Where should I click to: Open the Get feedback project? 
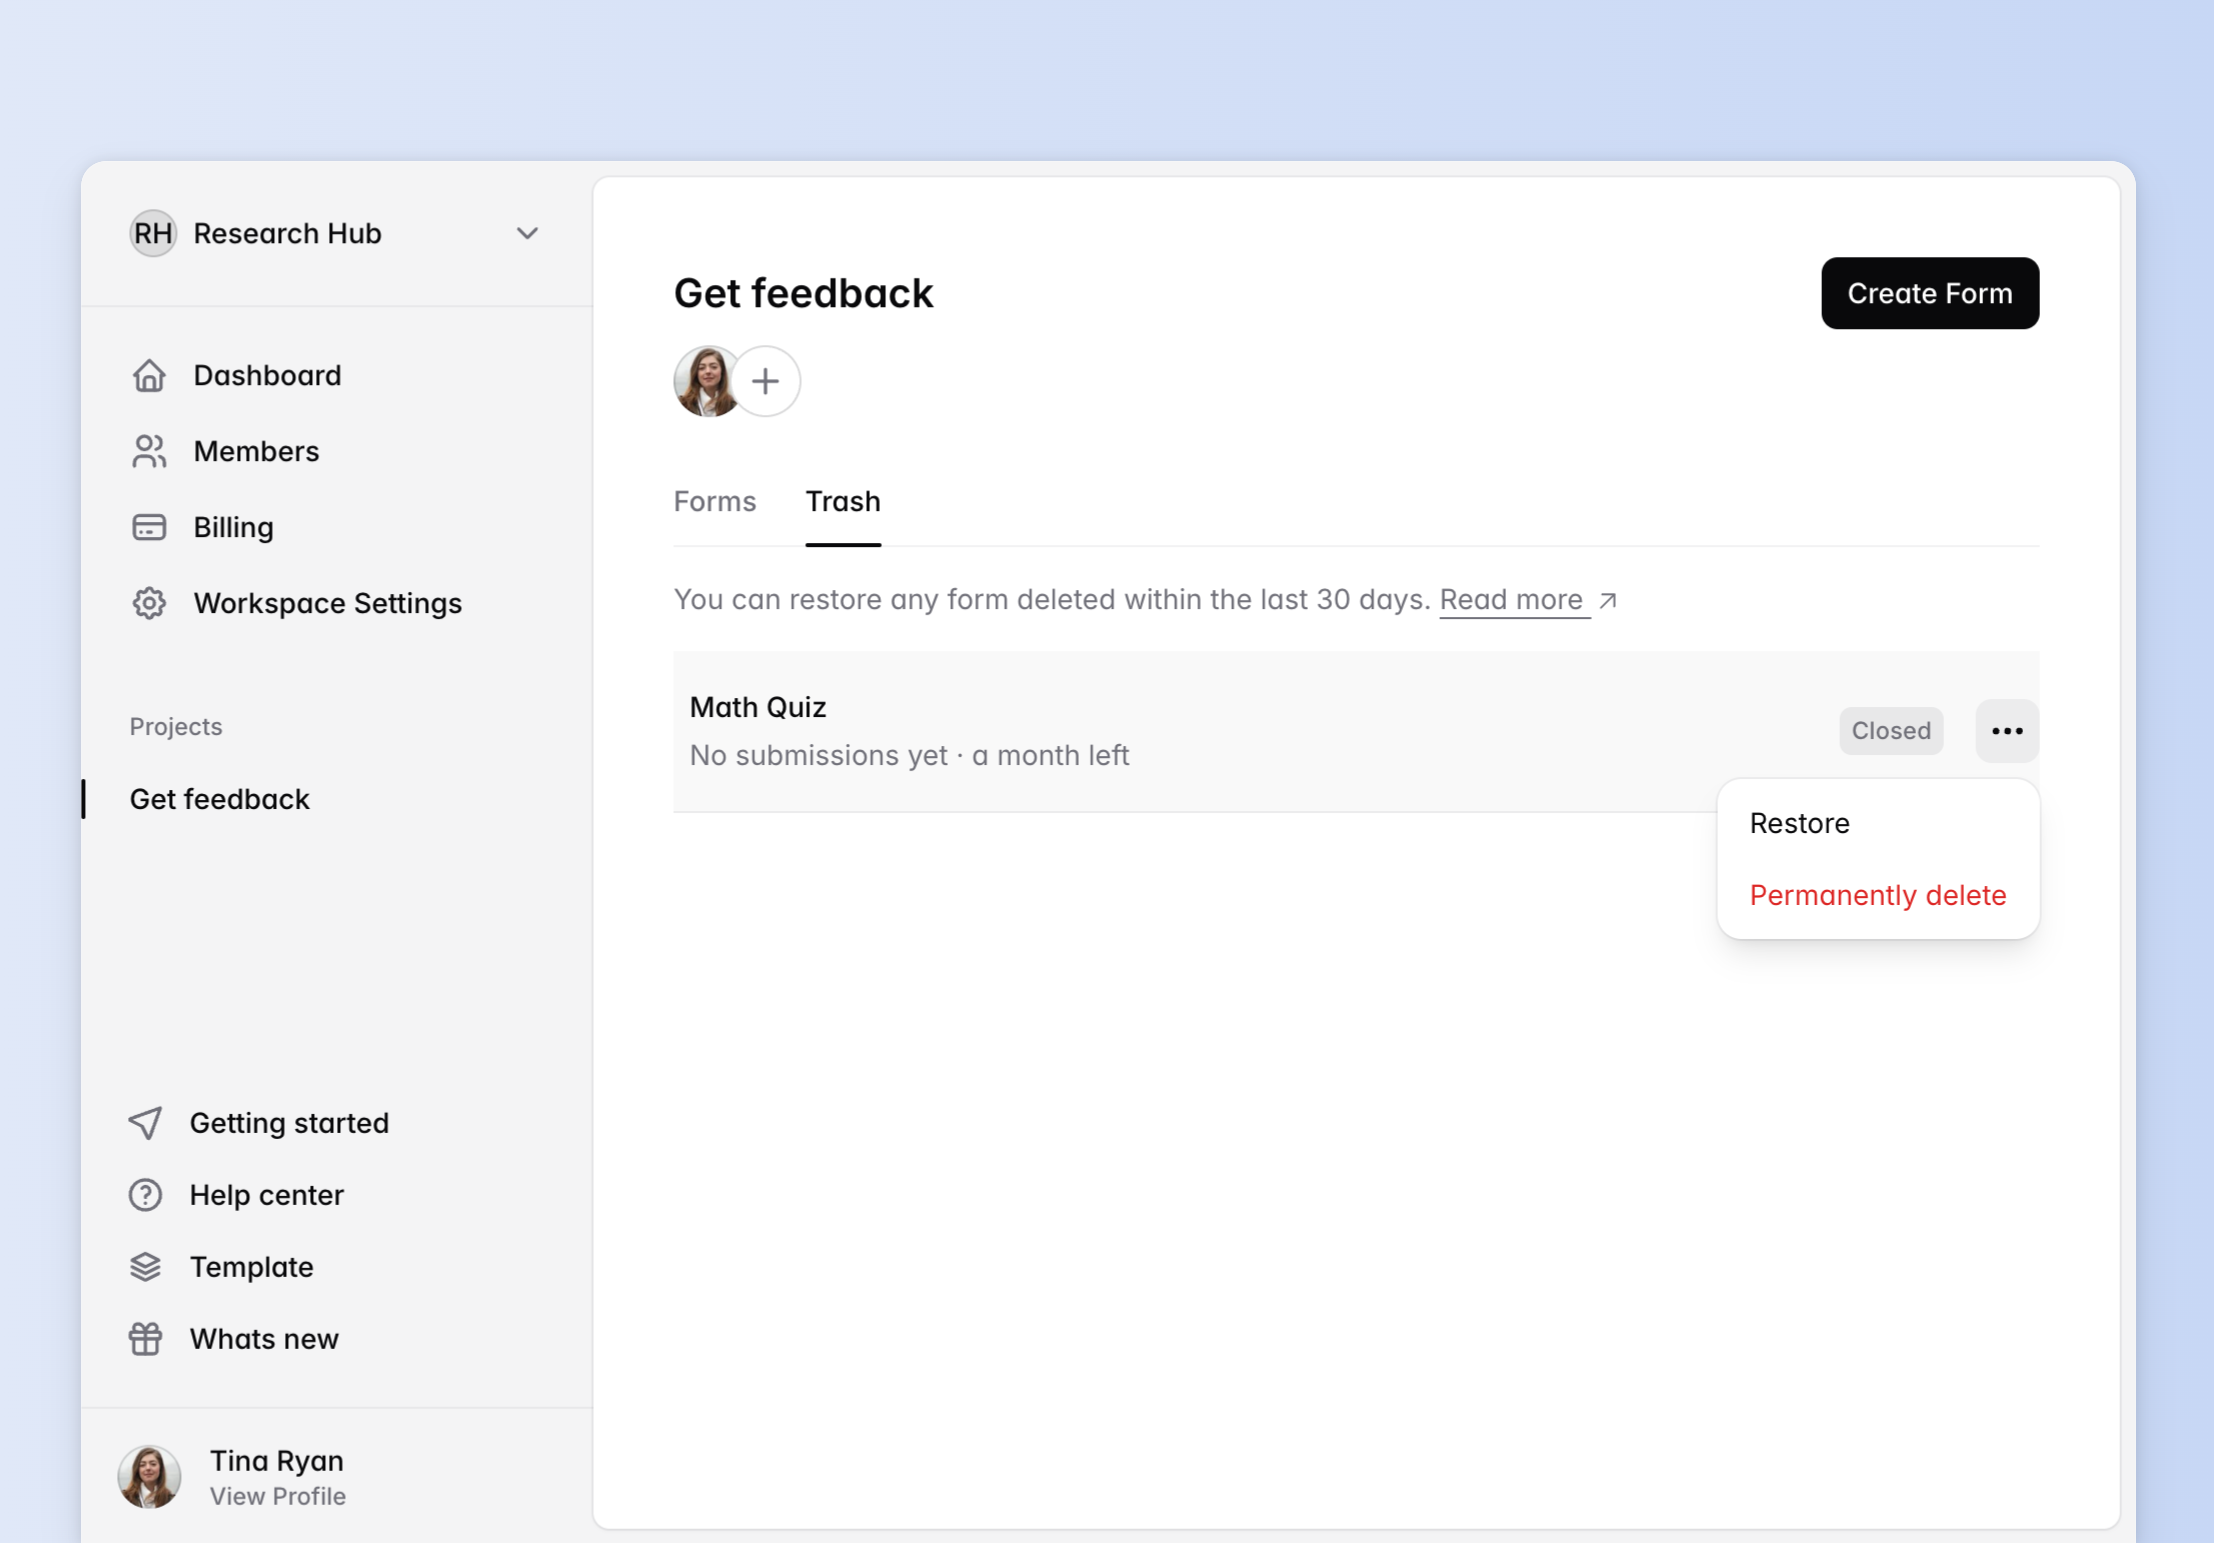(220, 799)
